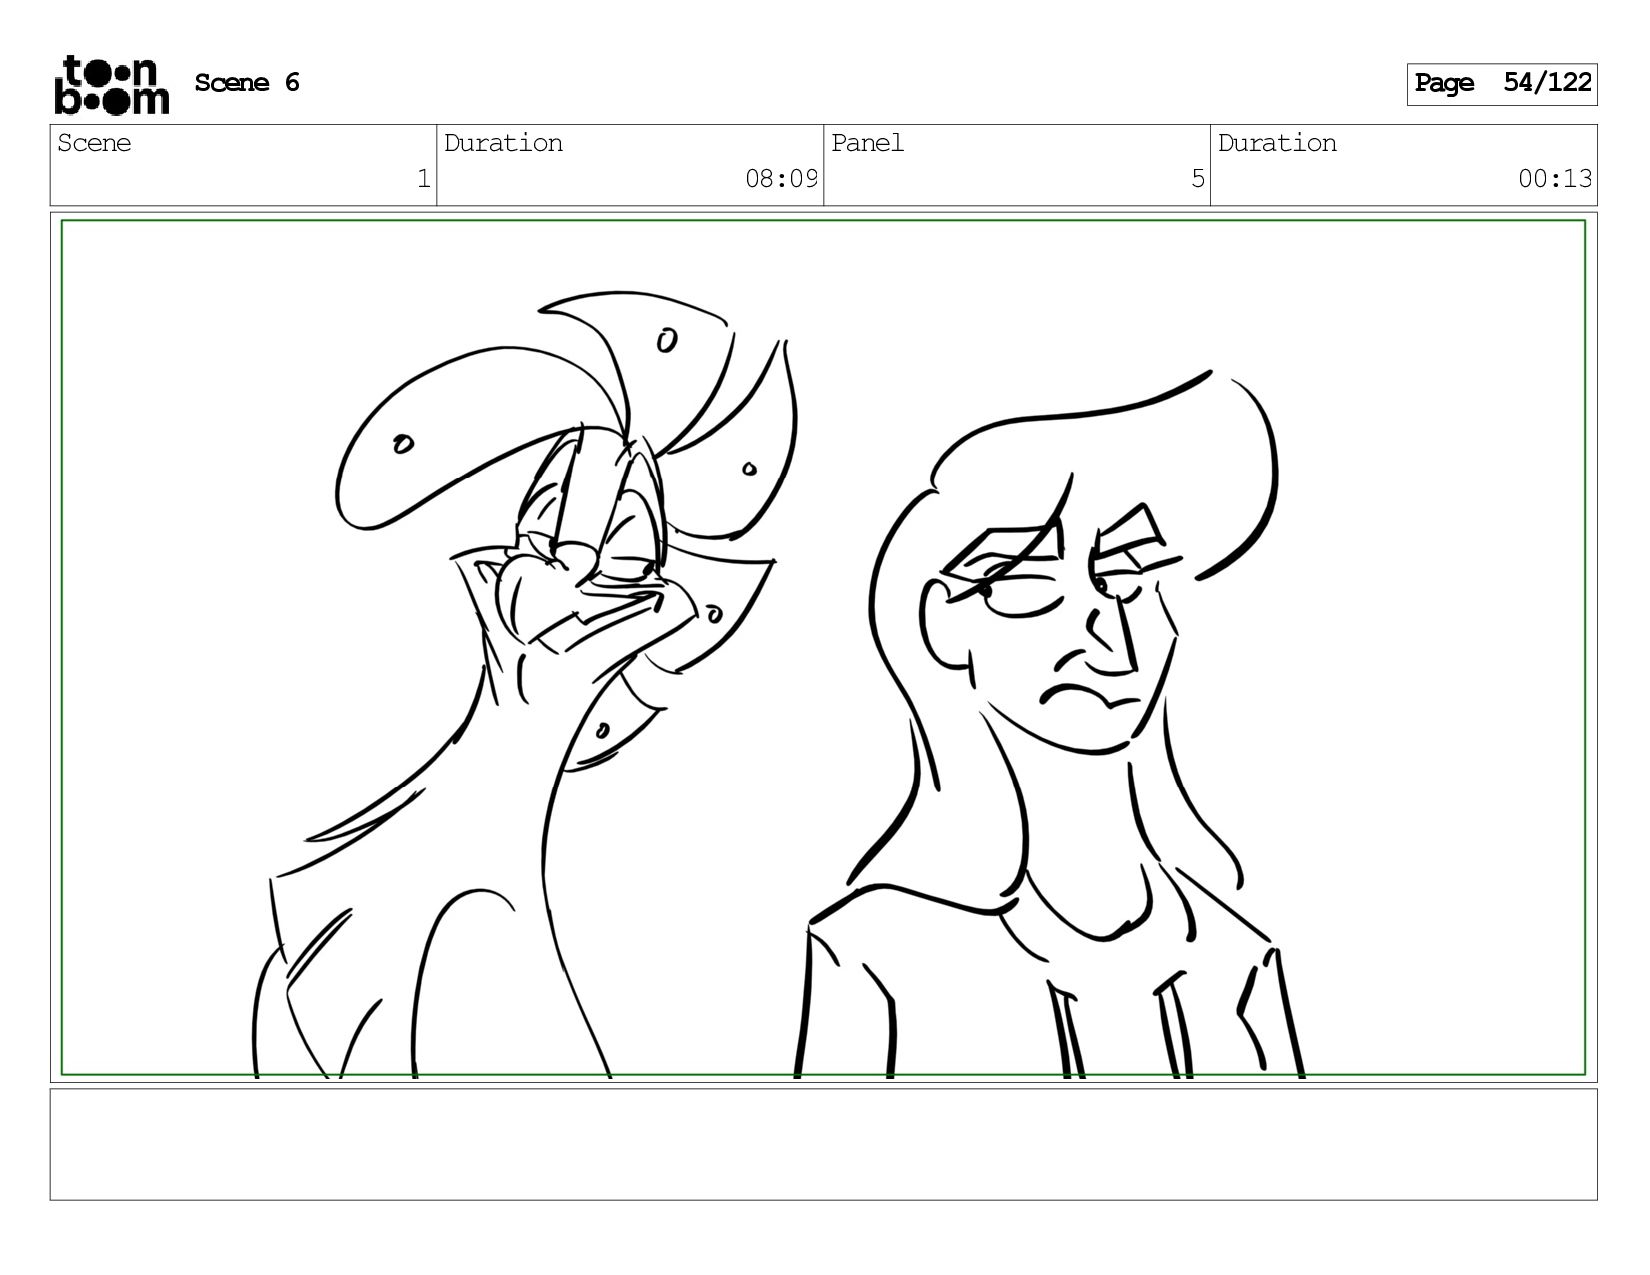Click the "Panel" column label
This screenshot has width=1650, height=1275.
point(867,143)
